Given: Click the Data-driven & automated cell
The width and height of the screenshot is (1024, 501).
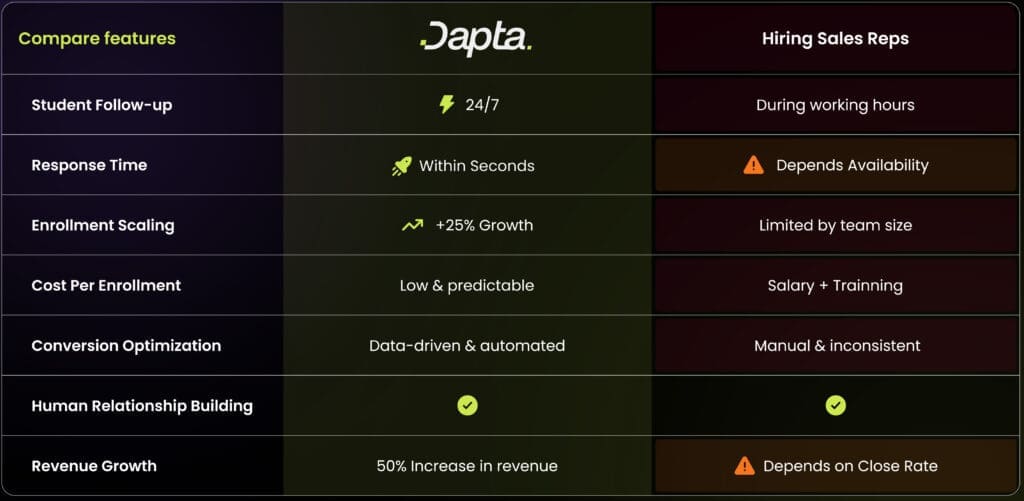Looking at the screenshot, I should 467,345.
